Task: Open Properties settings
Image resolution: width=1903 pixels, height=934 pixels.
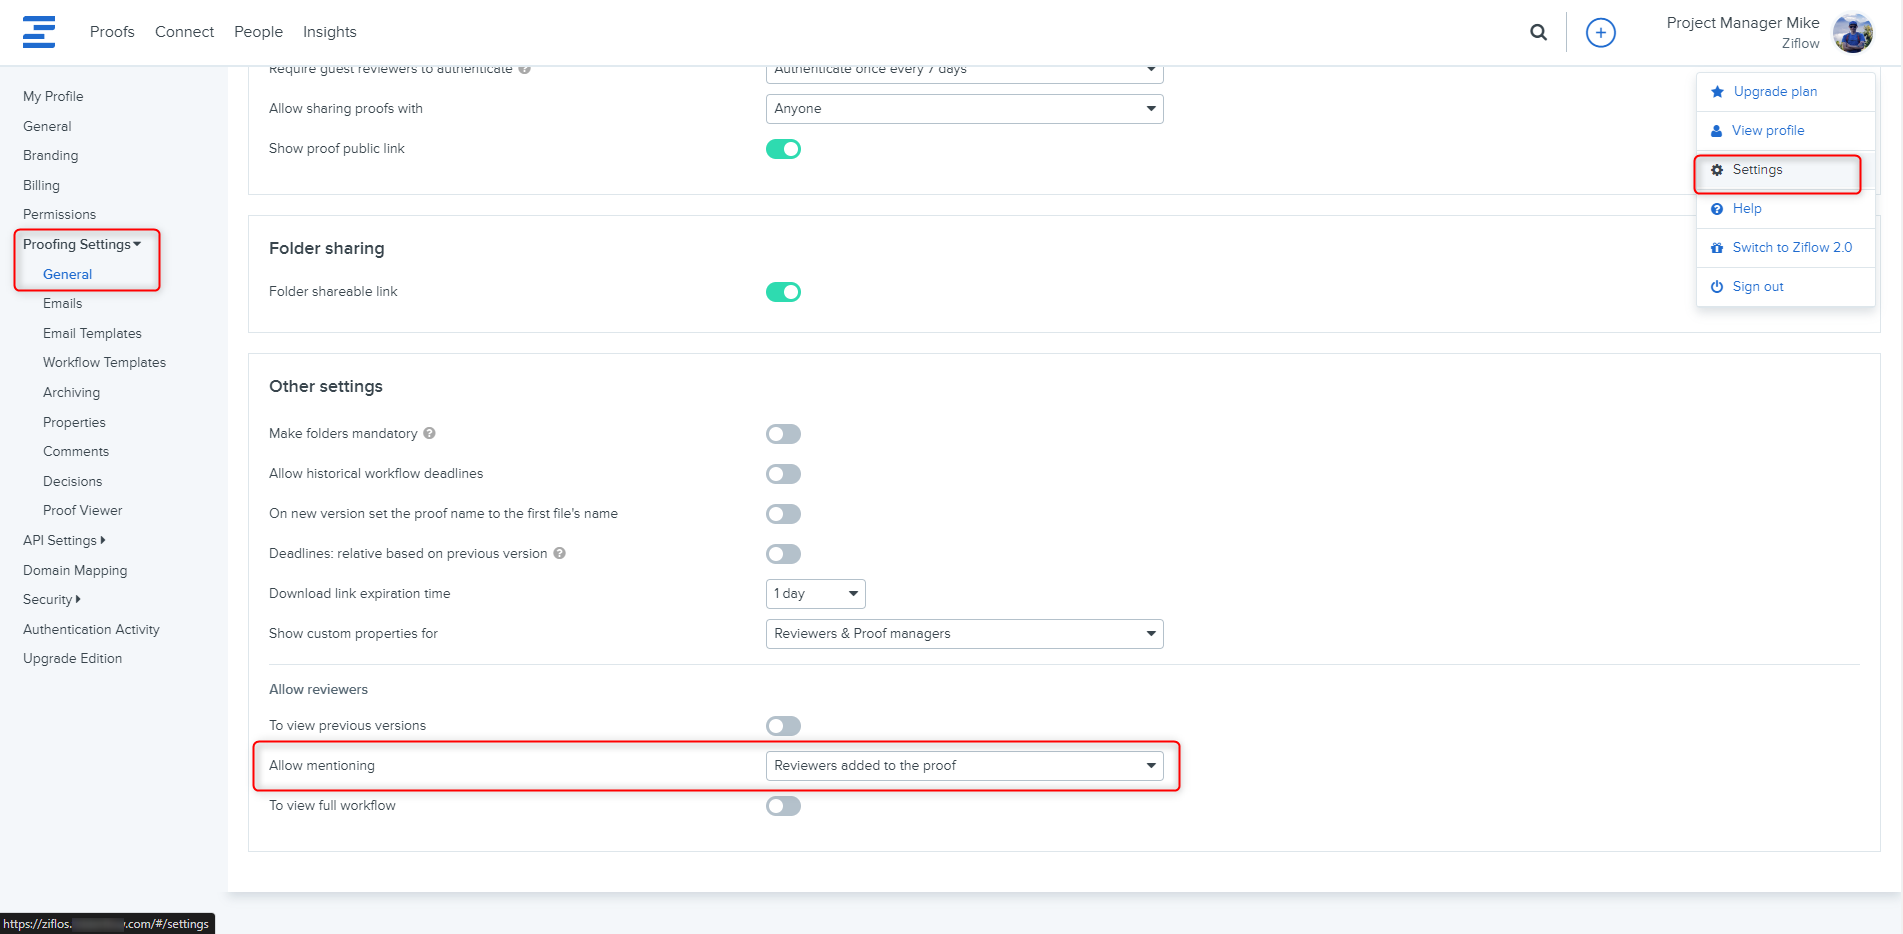Action: coord(74,422)
